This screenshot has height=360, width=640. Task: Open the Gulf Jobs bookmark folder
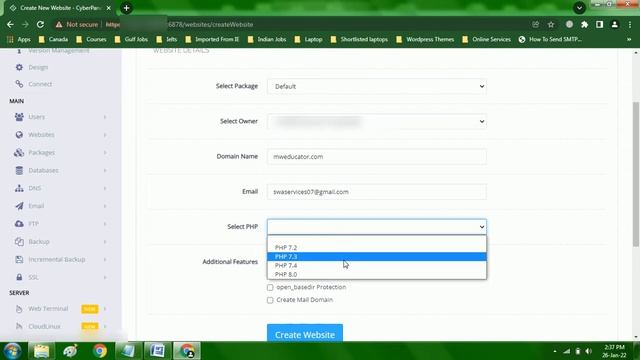pos(131,40)
